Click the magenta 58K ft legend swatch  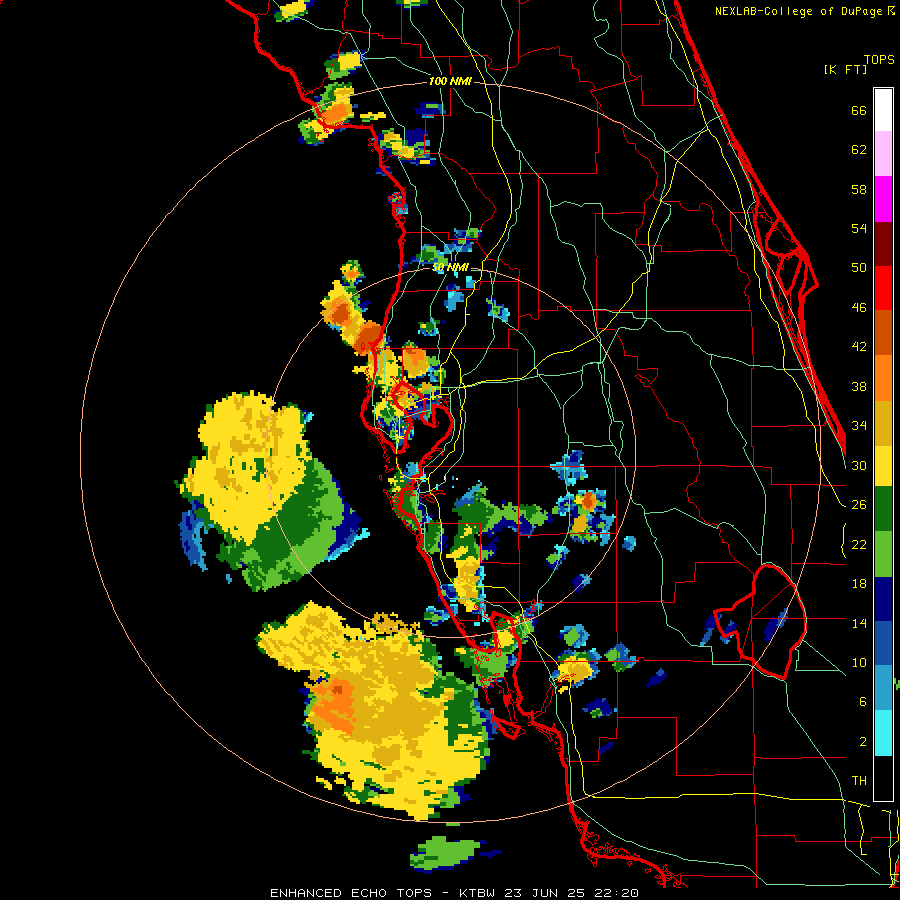[883, 199]
